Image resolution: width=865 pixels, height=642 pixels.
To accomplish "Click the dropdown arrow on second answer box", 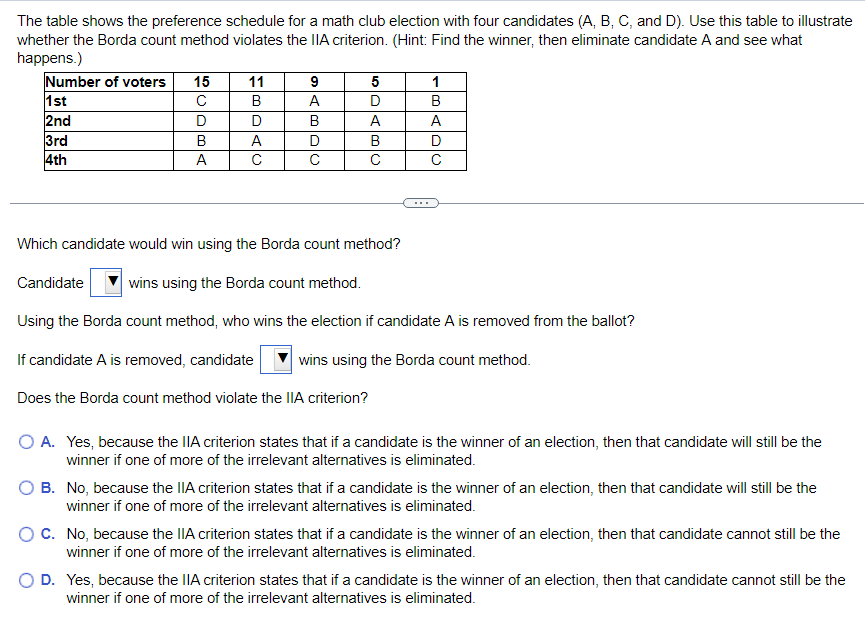I will click(283, 359).
